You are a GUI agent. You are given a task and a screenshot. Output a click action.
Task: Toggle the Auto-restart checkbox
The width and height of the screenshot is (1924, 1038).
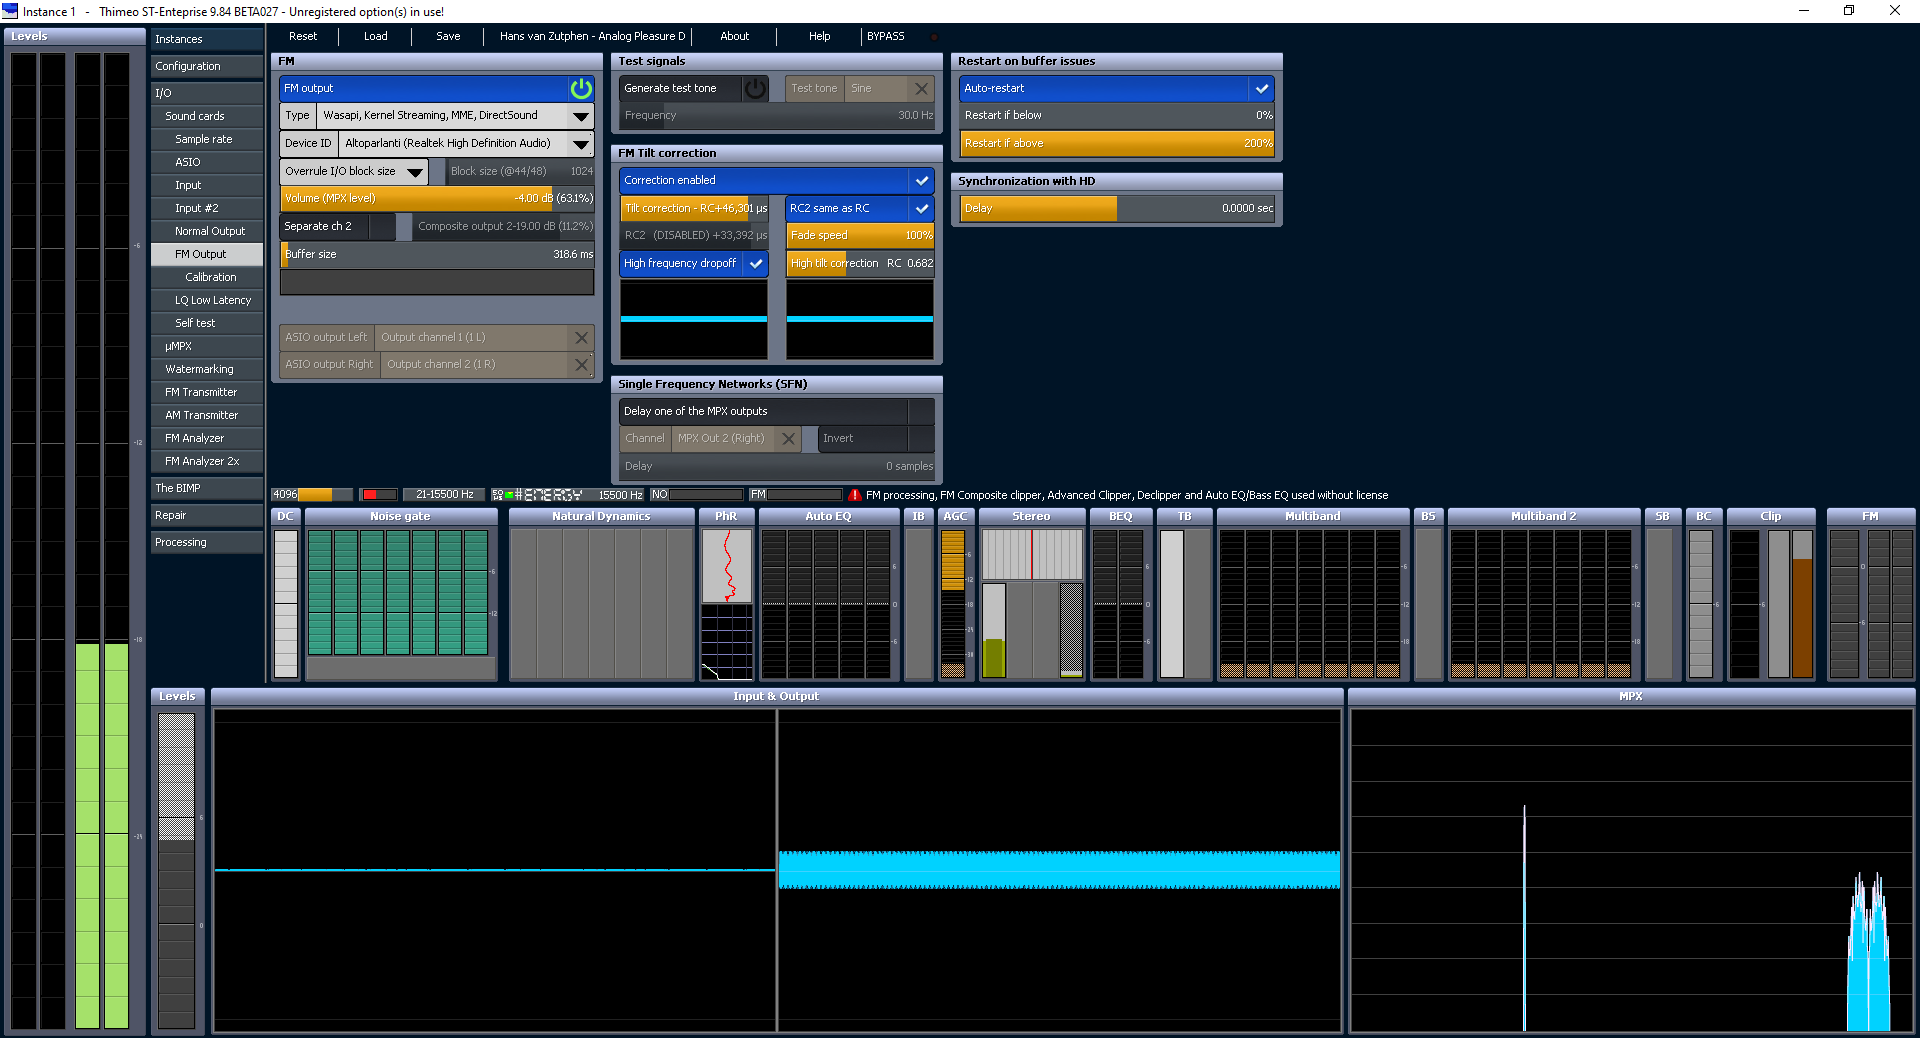[1261, 88]
